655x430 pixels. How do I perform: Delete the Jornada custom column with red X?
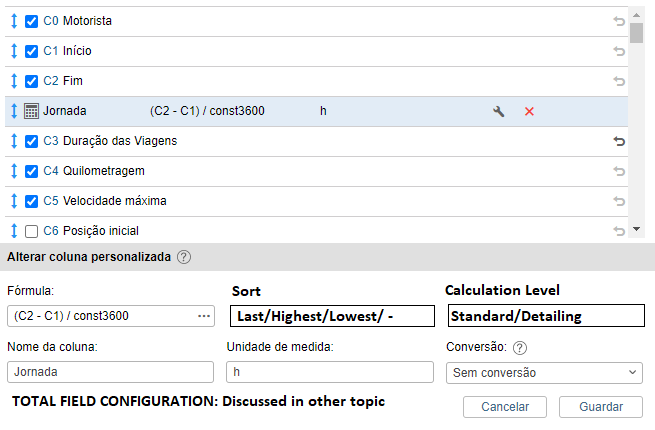point(529,111)
